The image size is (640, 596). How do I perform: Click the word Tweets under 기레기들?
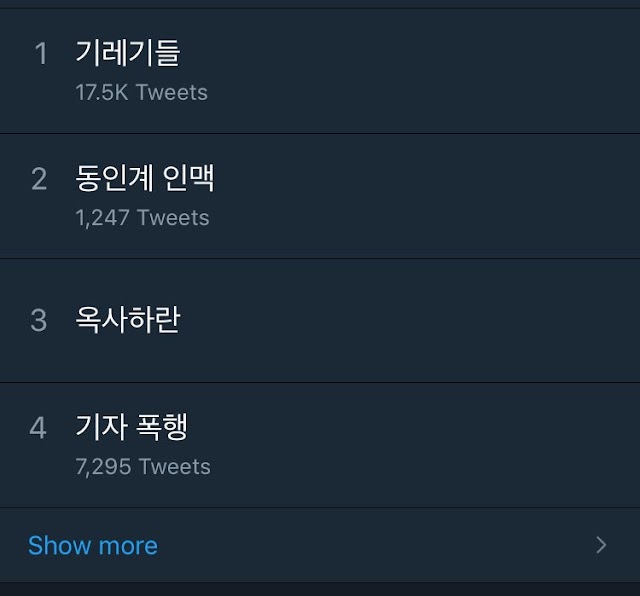pyautogui.click(x=172, y=92)
